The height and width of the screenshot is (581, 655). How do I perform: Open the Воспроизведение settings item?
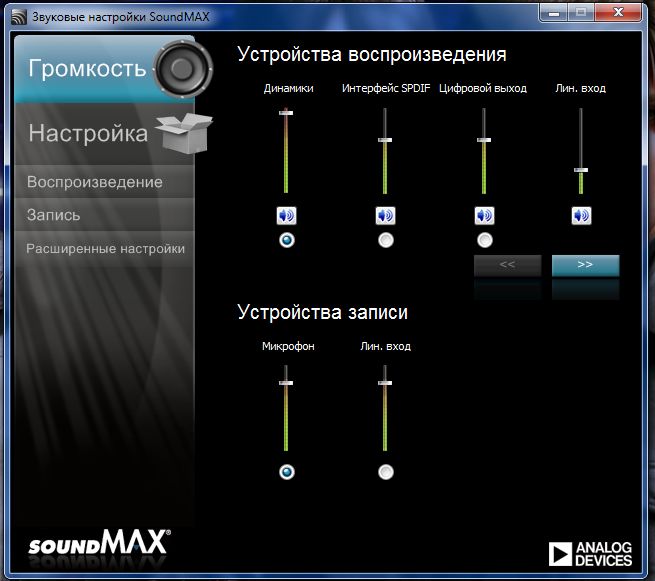click(104, 182)
